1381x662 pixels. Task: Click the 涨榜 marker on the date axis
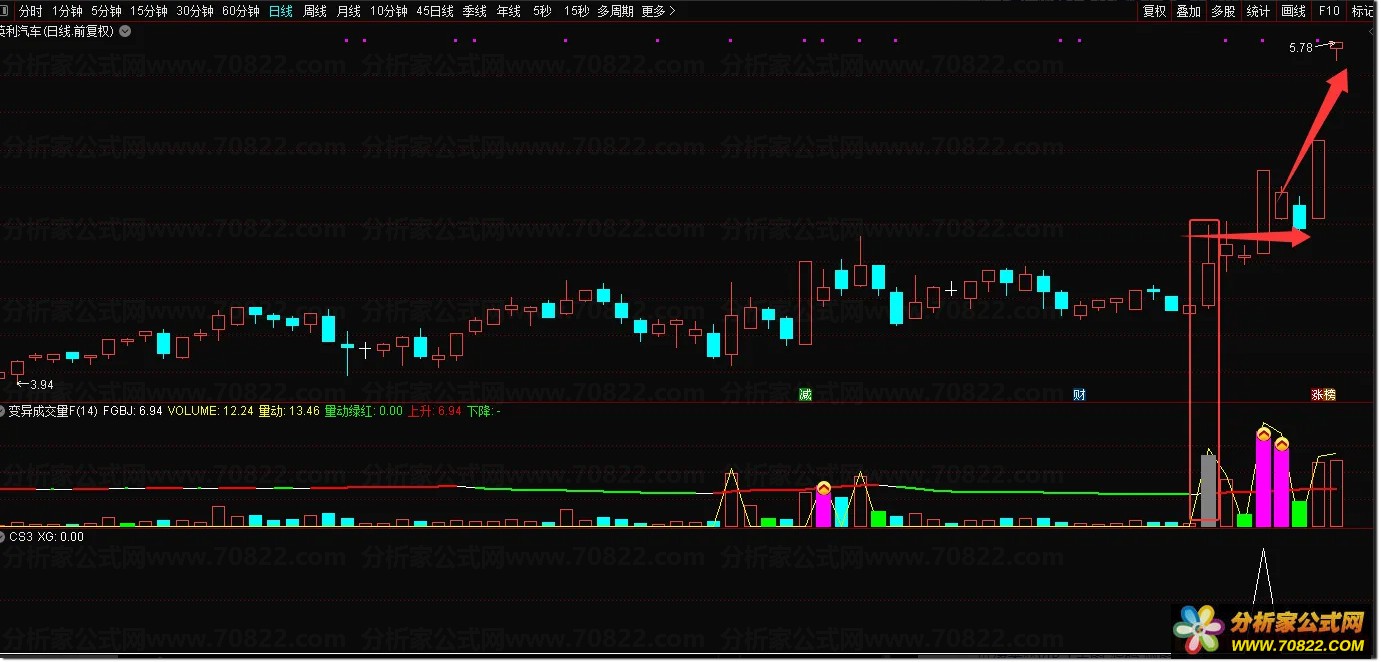(x=1324, y=394)
